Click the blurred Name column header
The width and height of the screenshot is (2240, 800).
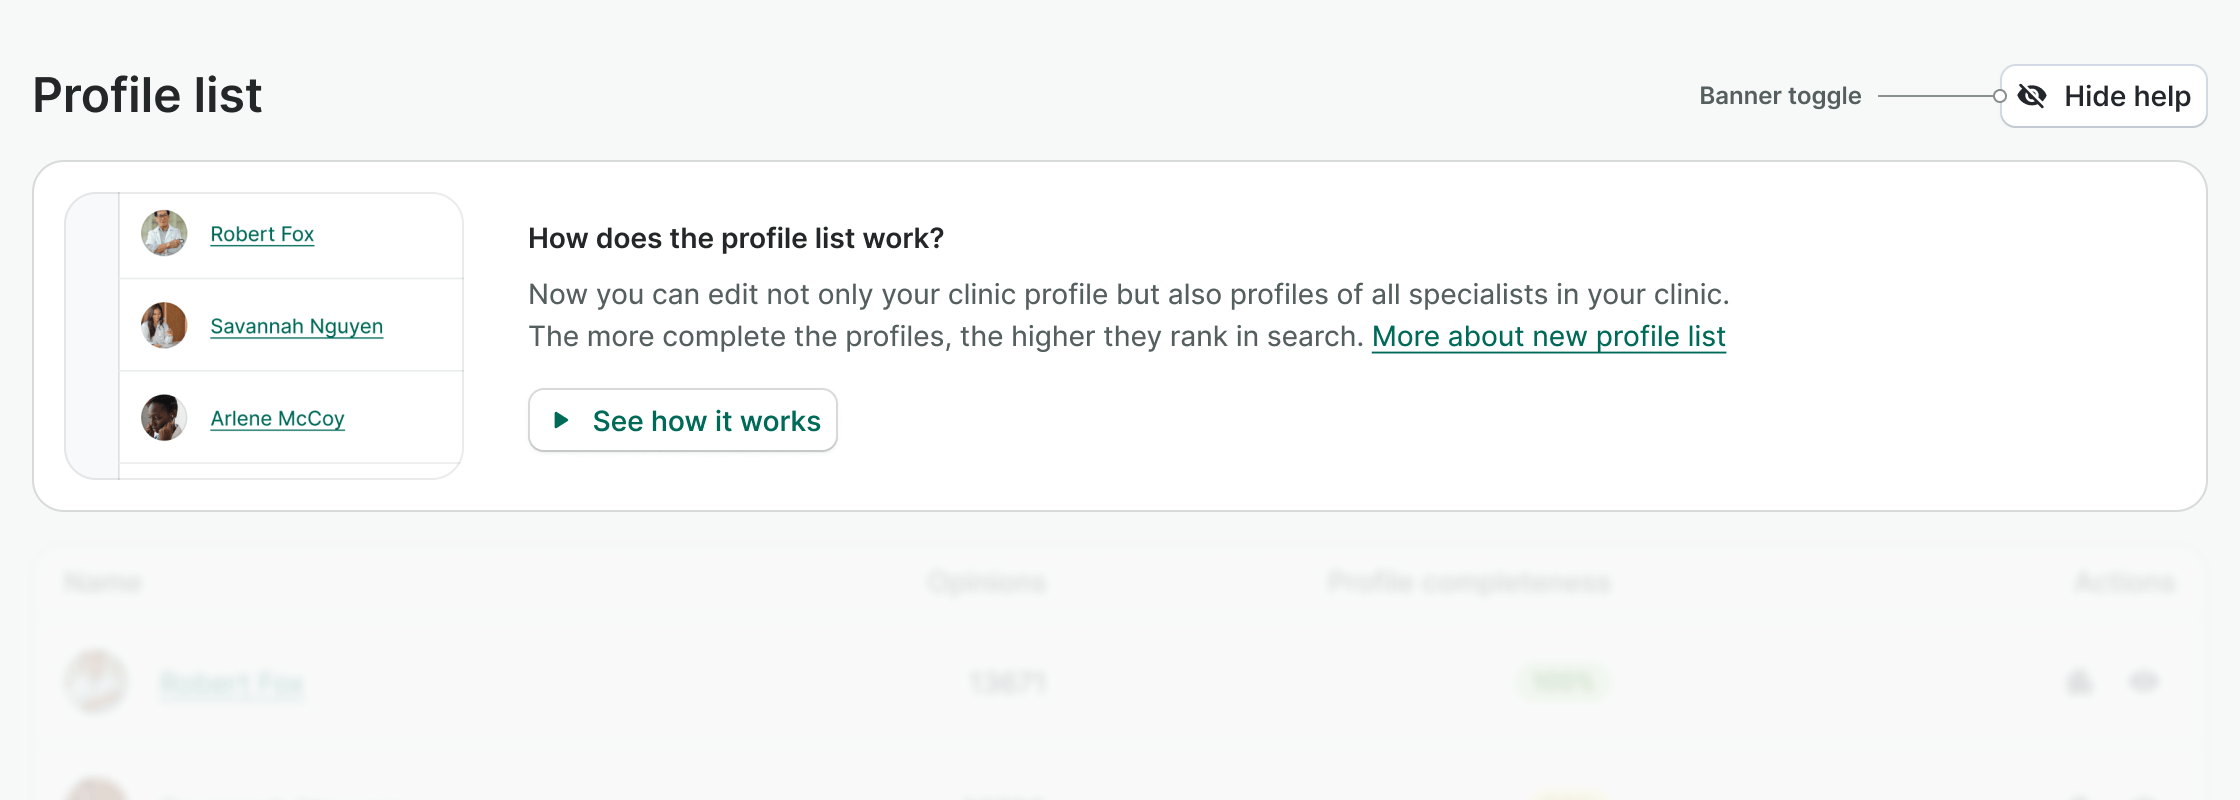click(x=103, y=582)
